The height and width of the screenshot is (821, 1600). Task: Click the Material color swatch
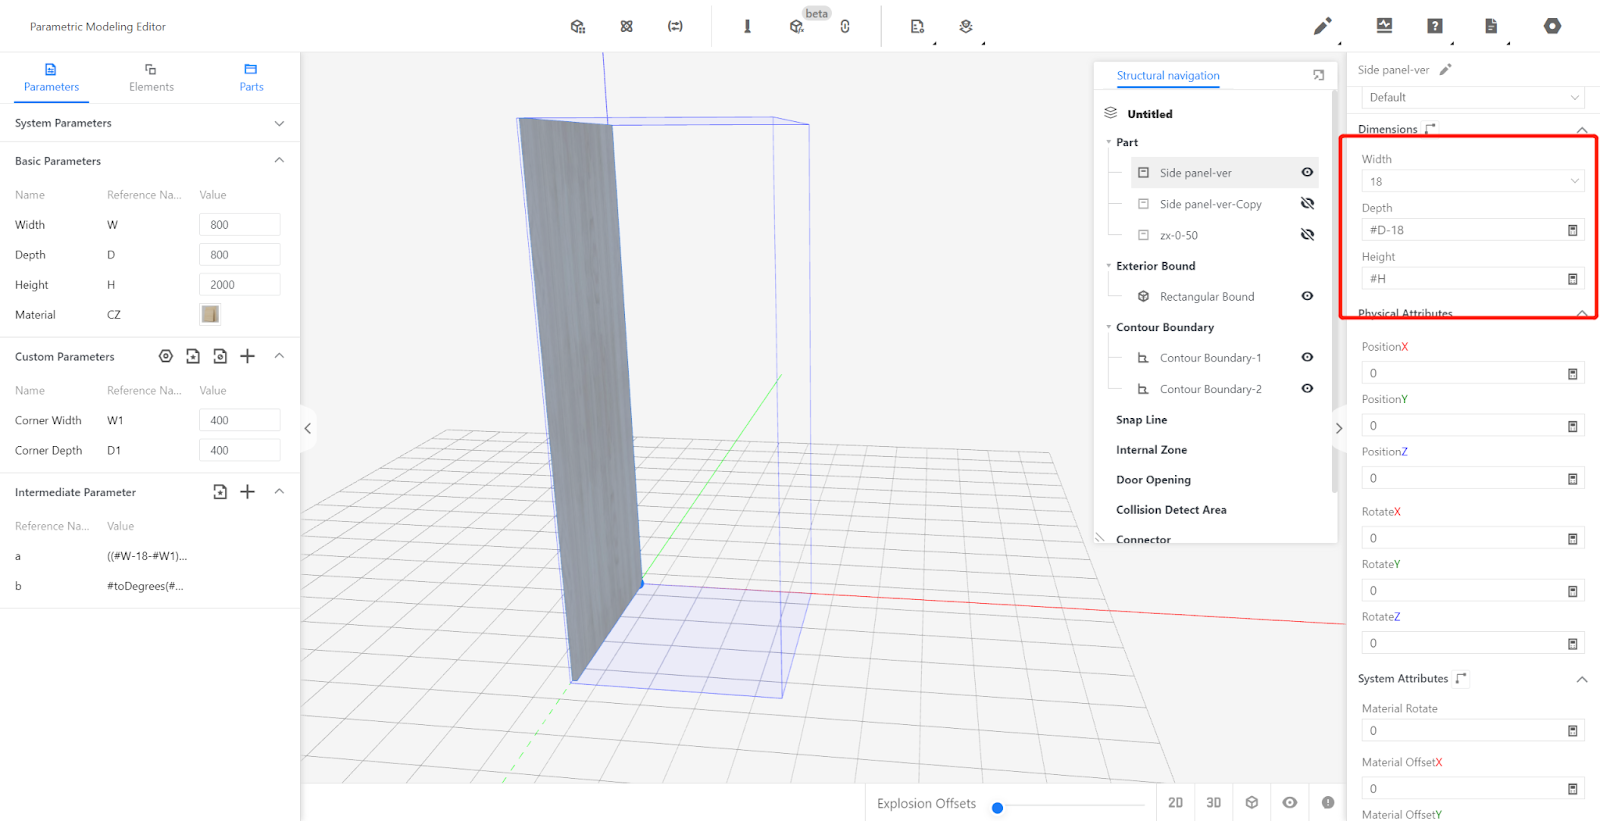click(210, 314)
